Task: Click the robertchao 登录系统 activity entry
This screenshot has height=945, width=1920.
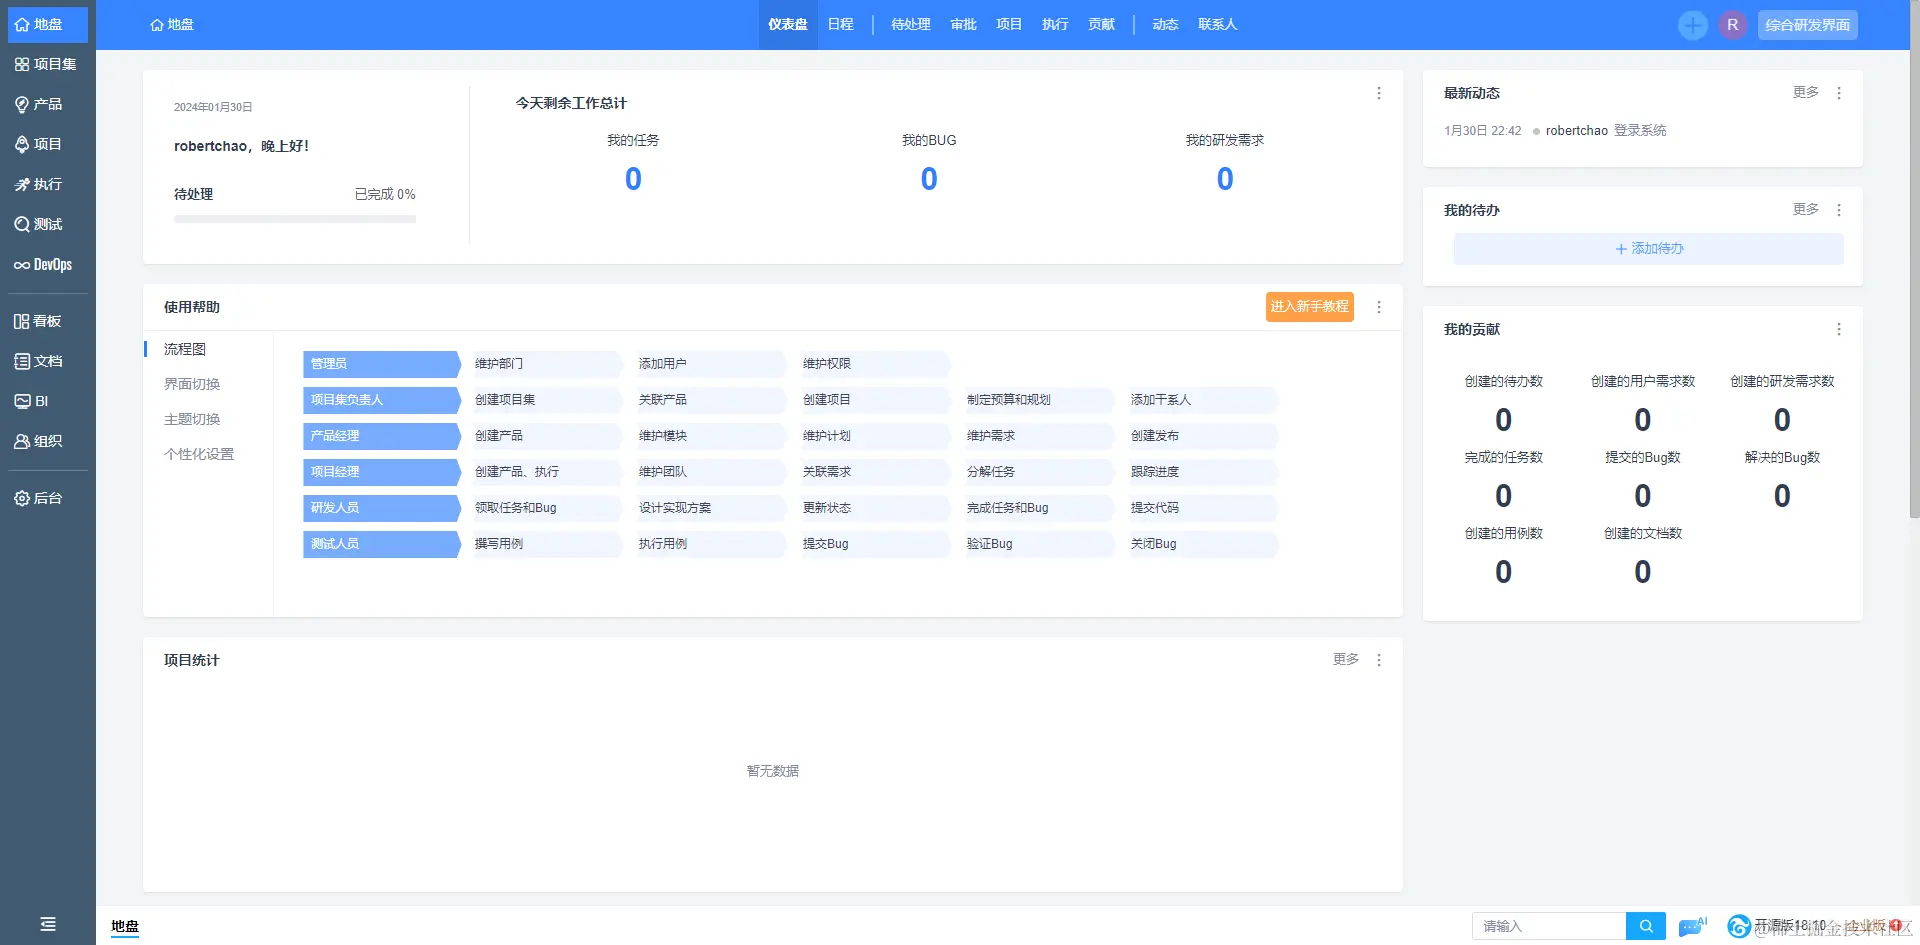Action: coord(1606,130)
